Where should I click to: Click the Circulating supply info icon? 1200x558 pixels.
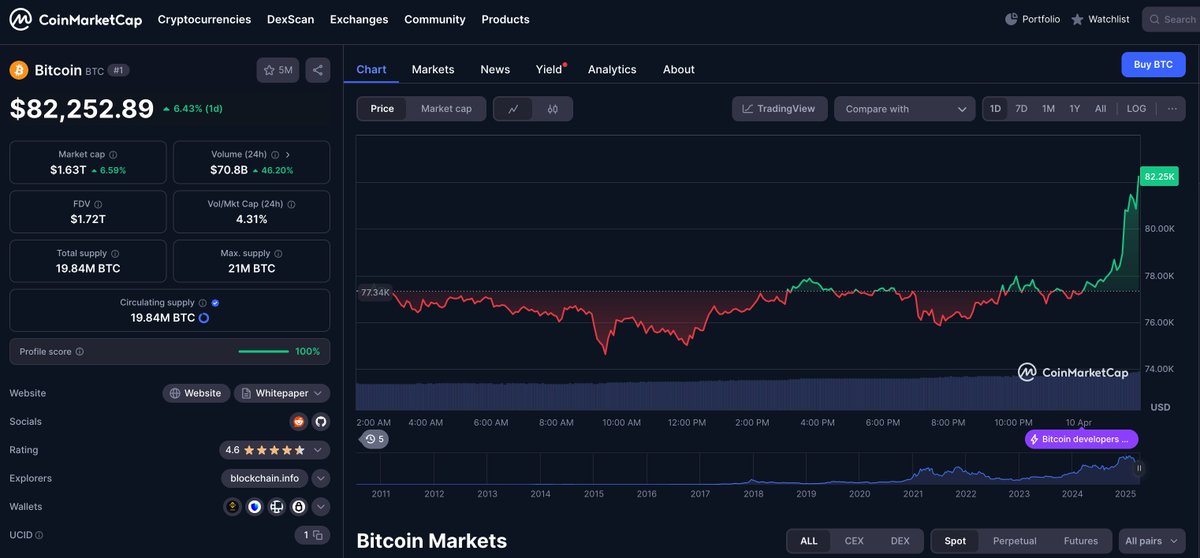point(203,303)
